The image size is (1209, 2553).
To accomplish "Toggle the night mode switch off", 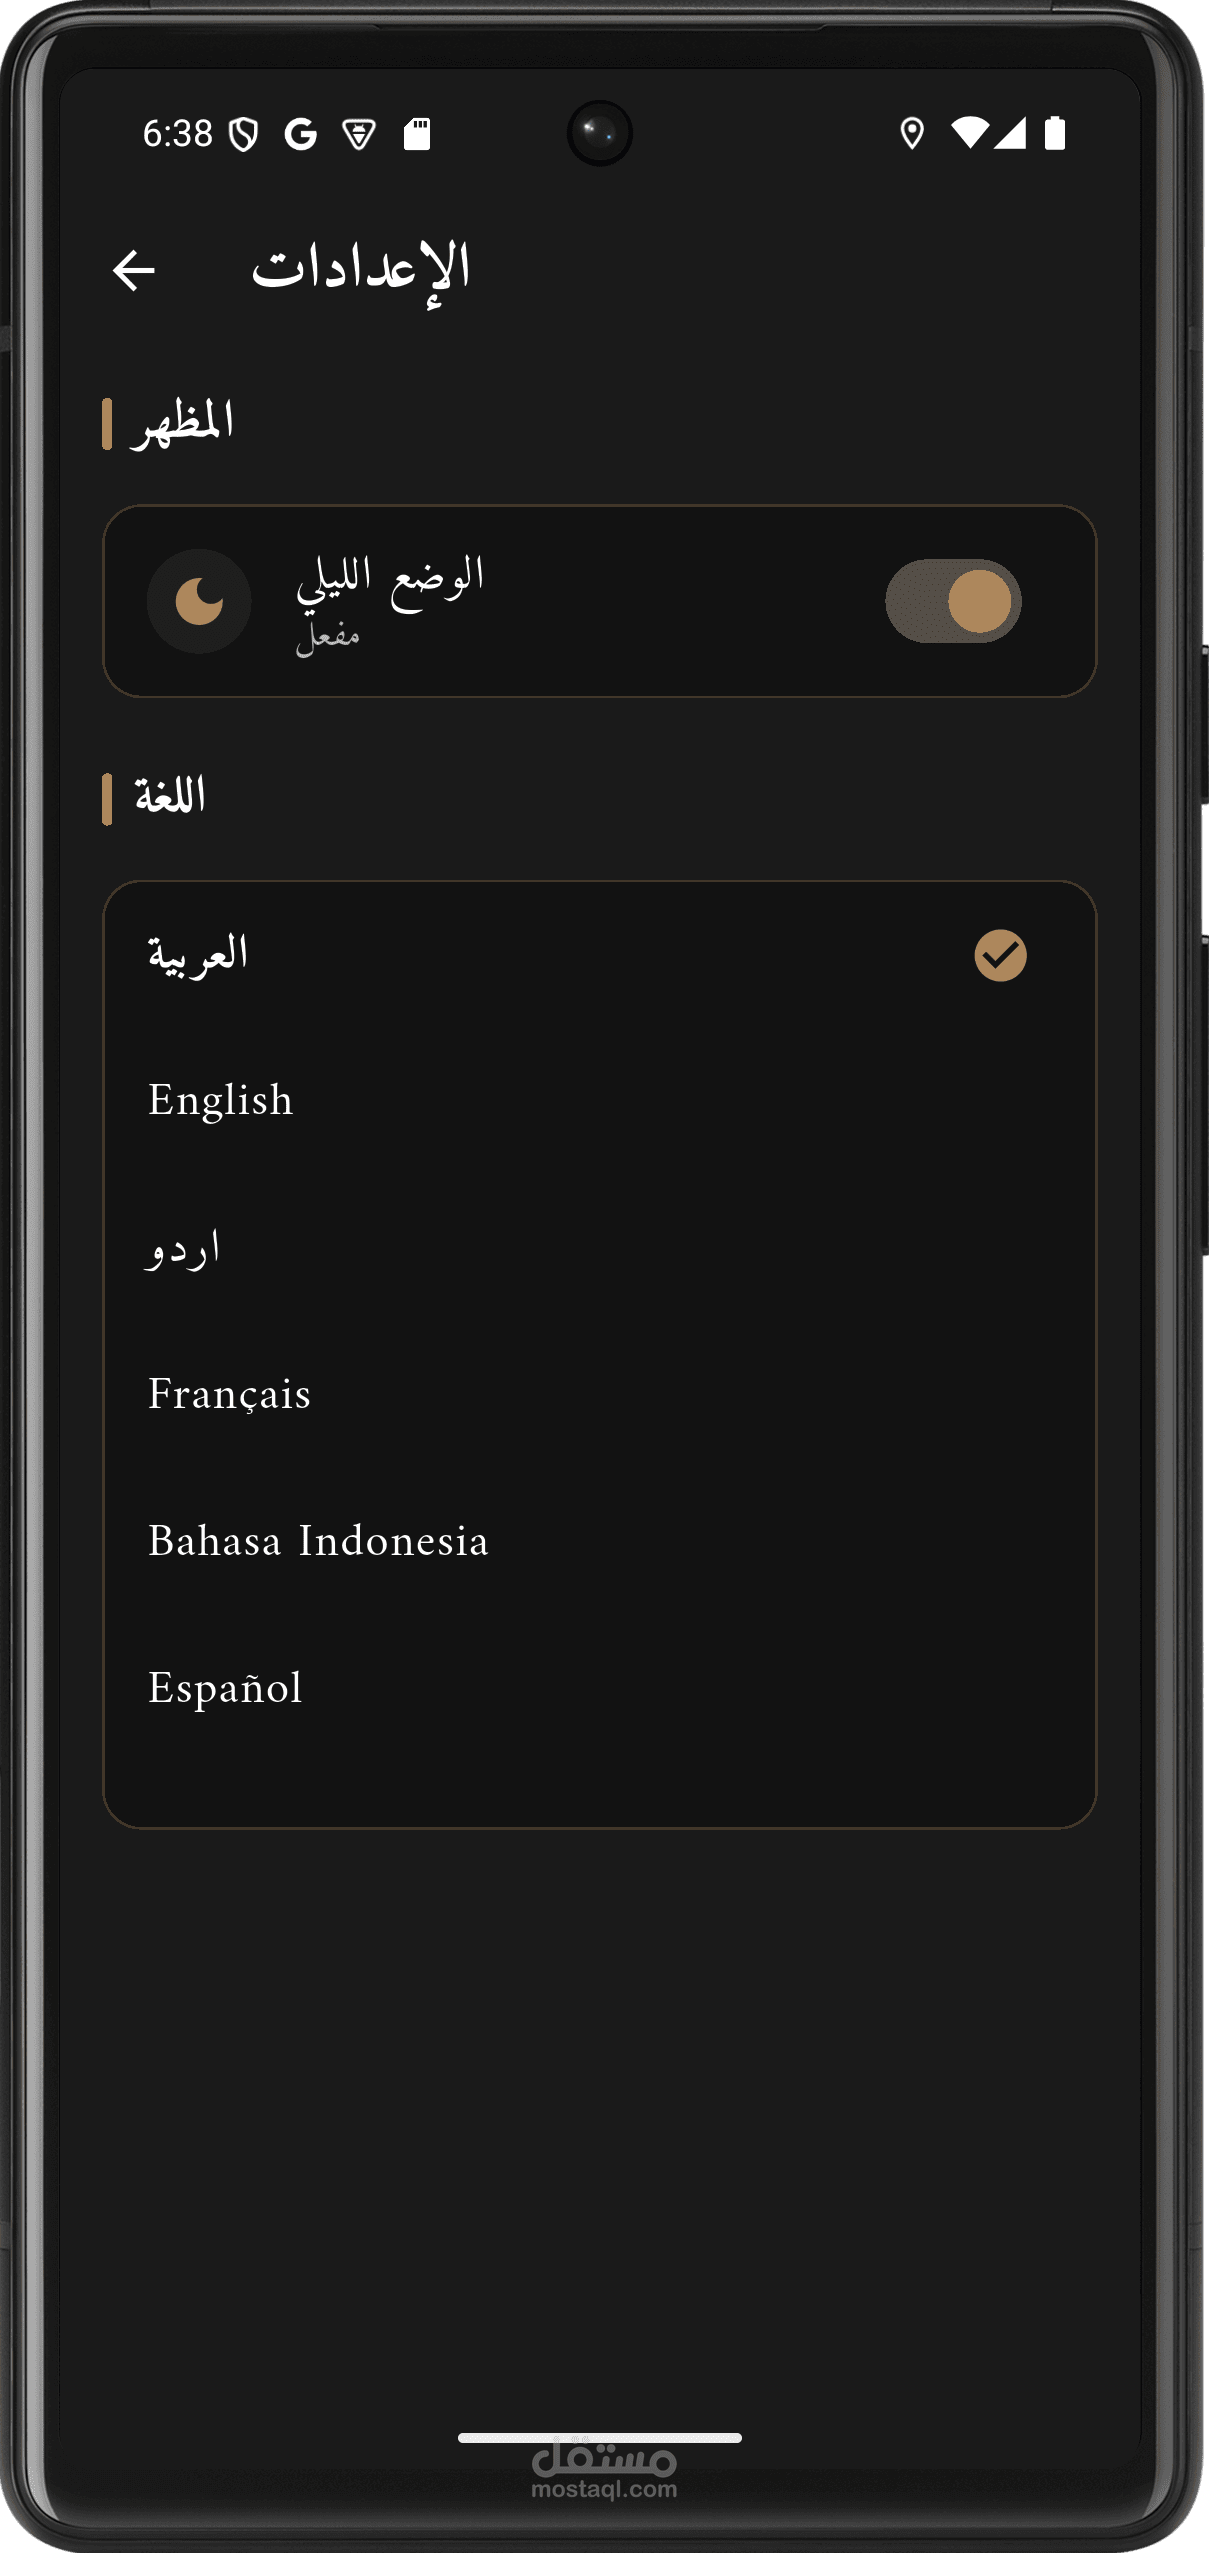I will click(x=953, y=601).
